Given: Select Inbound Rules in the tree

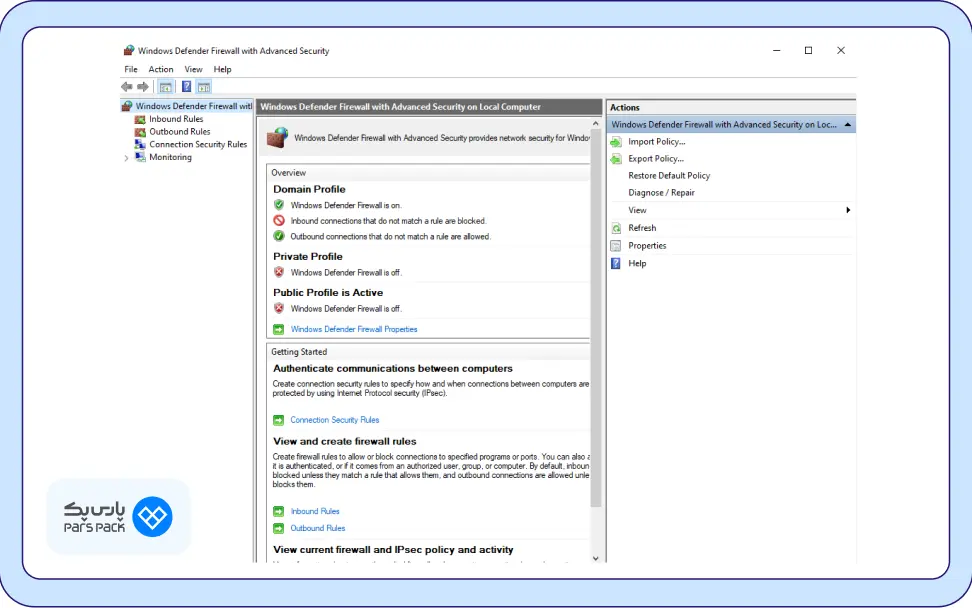Looking at the screenshot, I should [176, 119].
